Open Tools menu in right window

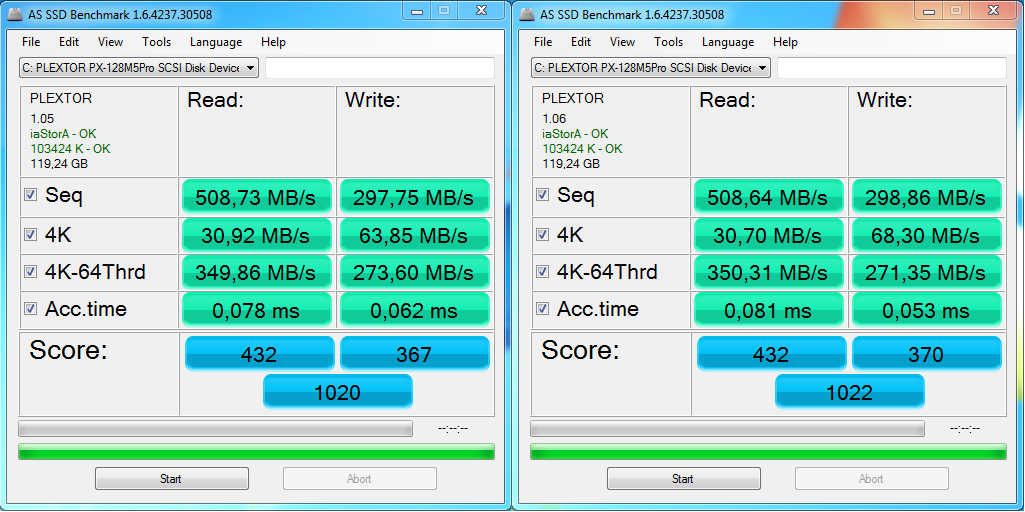(x=669, y=42)
